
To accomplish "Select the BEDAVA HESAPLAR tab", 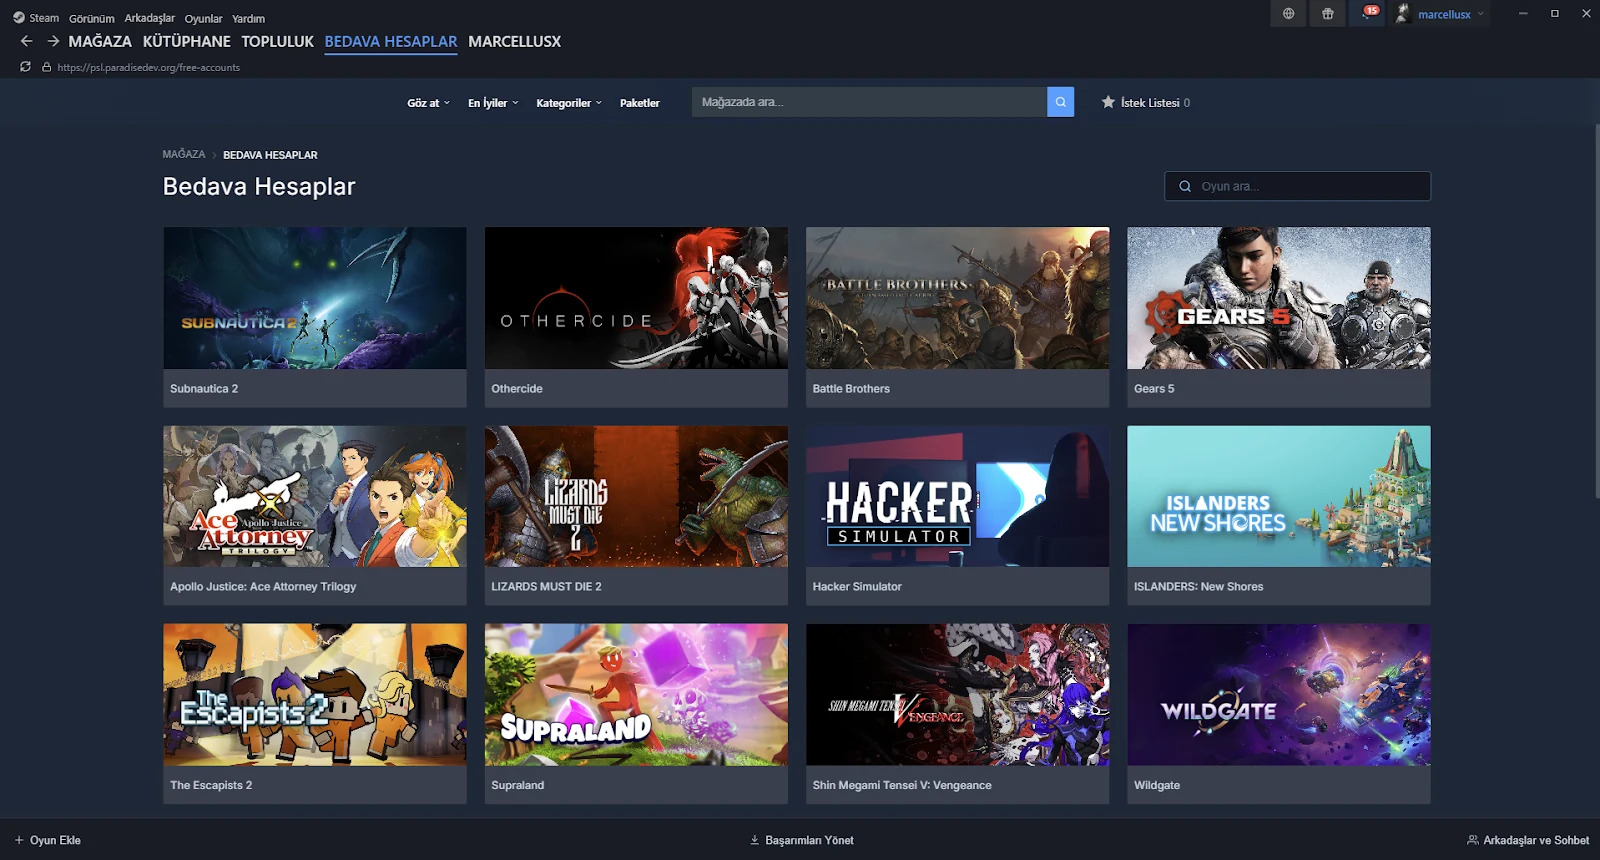I will (x=391, y=41).
